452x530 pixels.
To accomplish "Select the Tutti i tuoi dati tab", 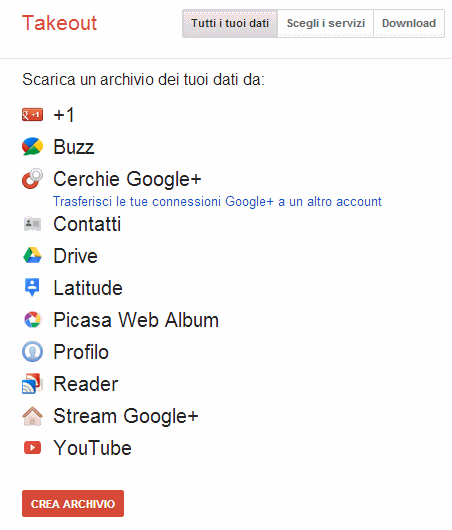I will coord(230,23).
